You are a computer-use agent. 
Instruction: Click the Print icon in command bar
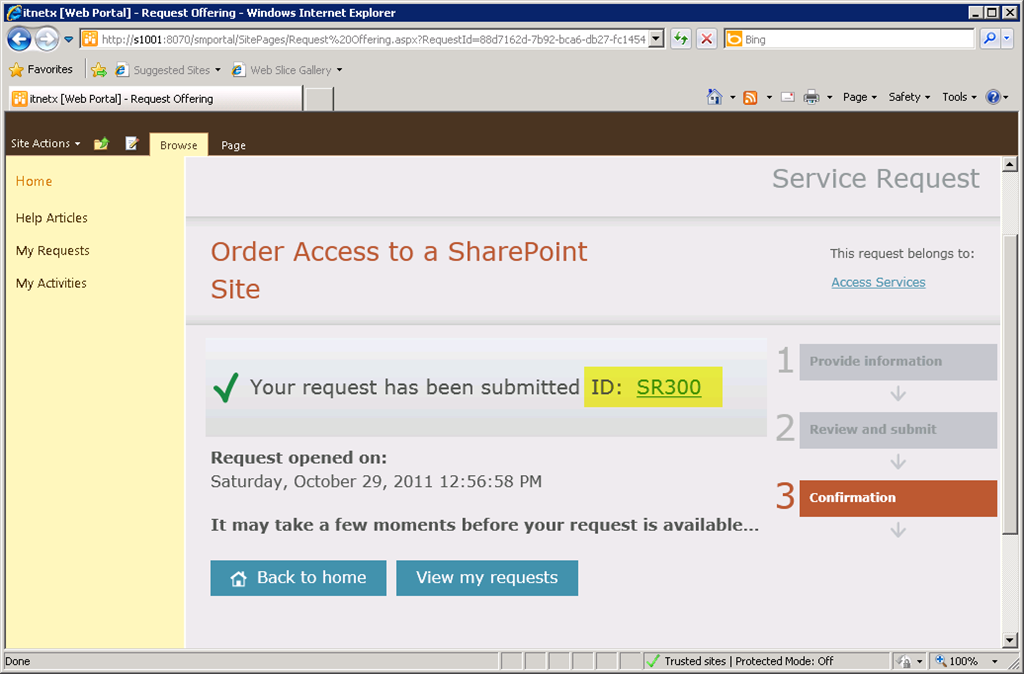(812, 97)
